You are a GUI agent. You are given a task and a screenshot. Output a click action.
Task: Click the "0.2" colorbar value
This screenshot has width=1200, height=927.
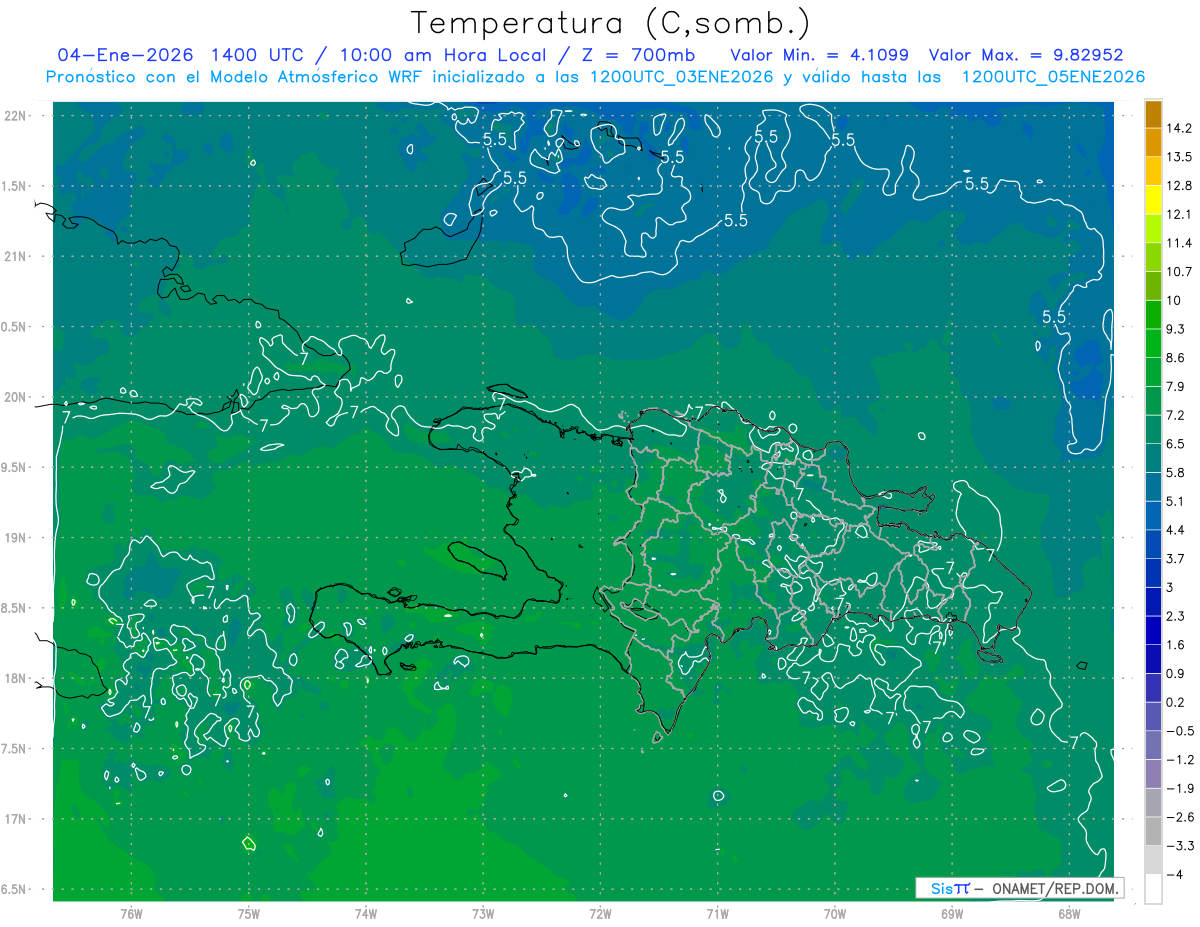(1176, 702)
